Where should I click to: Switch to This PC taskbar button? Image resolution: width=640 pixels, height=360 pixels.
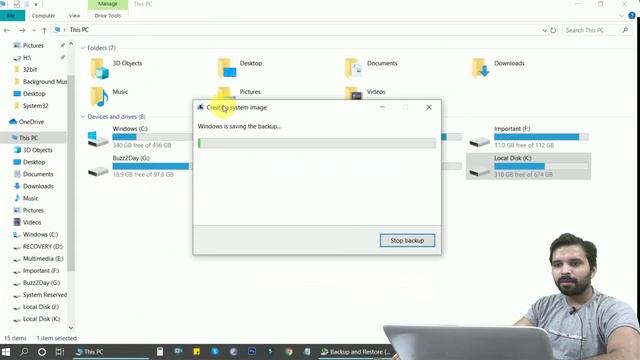pos(111,352)
